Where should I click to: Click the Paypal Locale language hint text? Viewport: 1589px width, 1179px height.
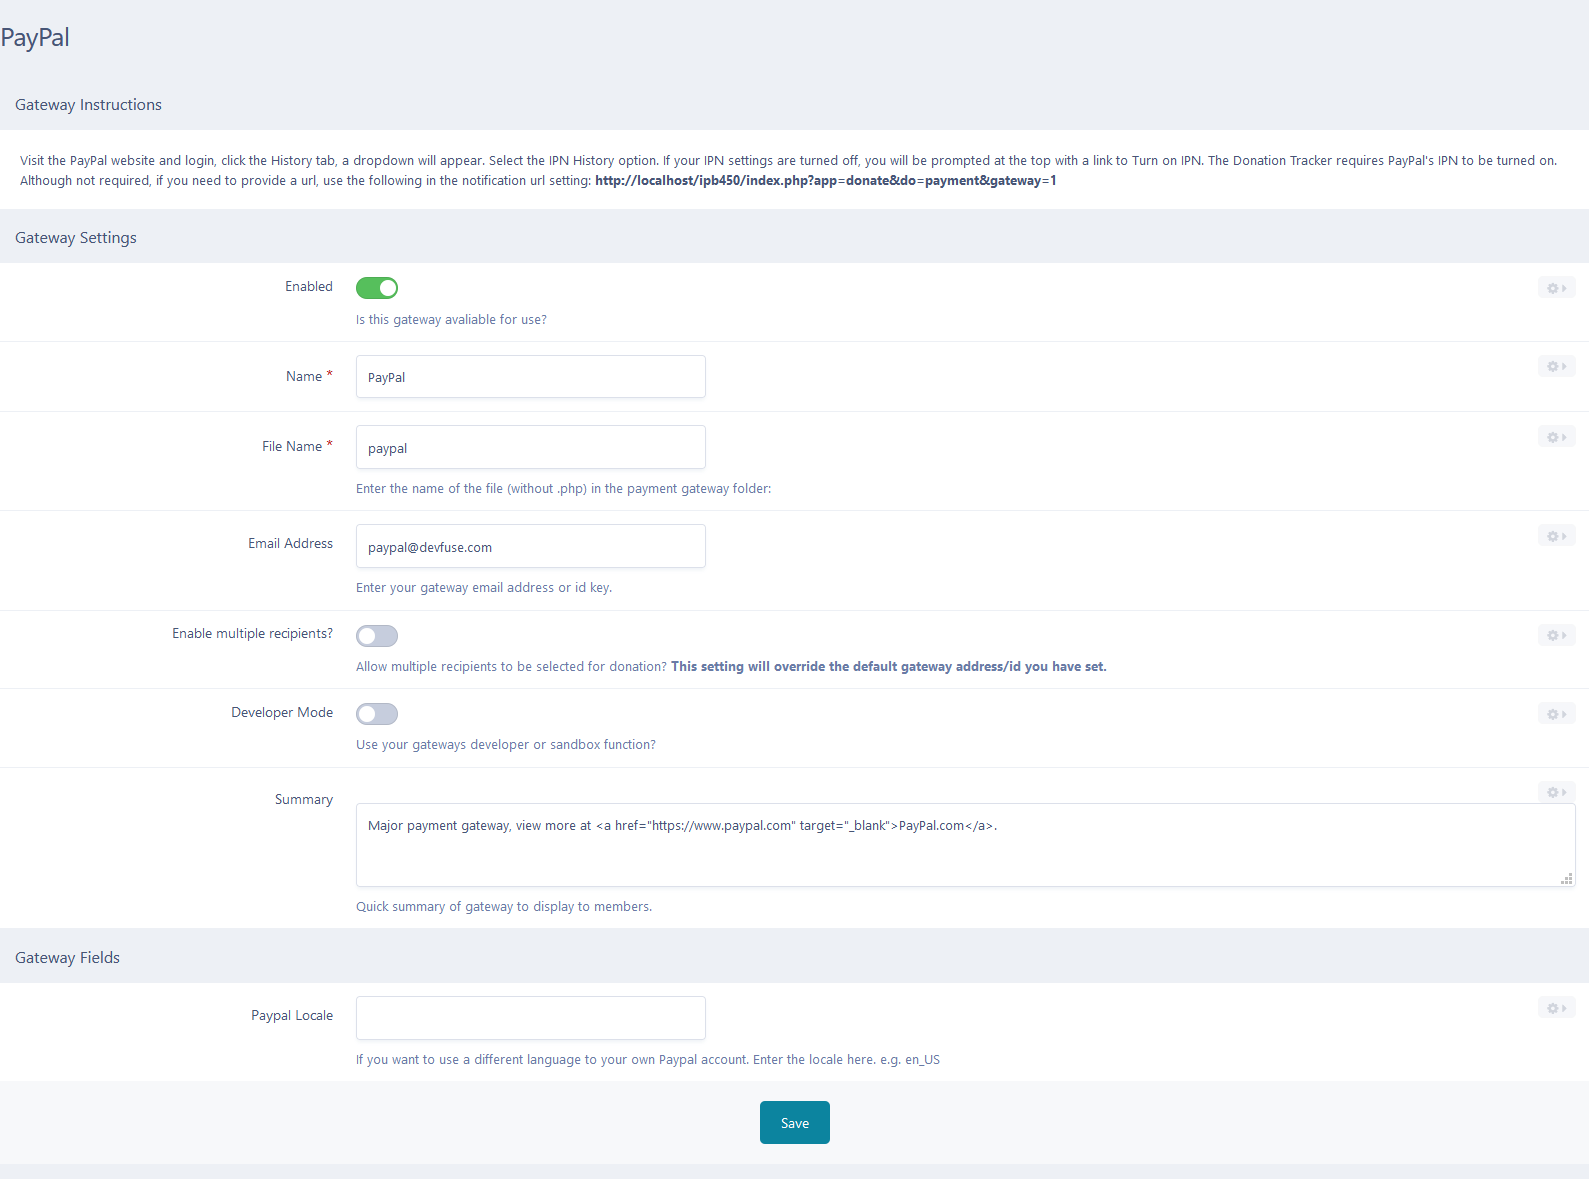[648, 1060]
